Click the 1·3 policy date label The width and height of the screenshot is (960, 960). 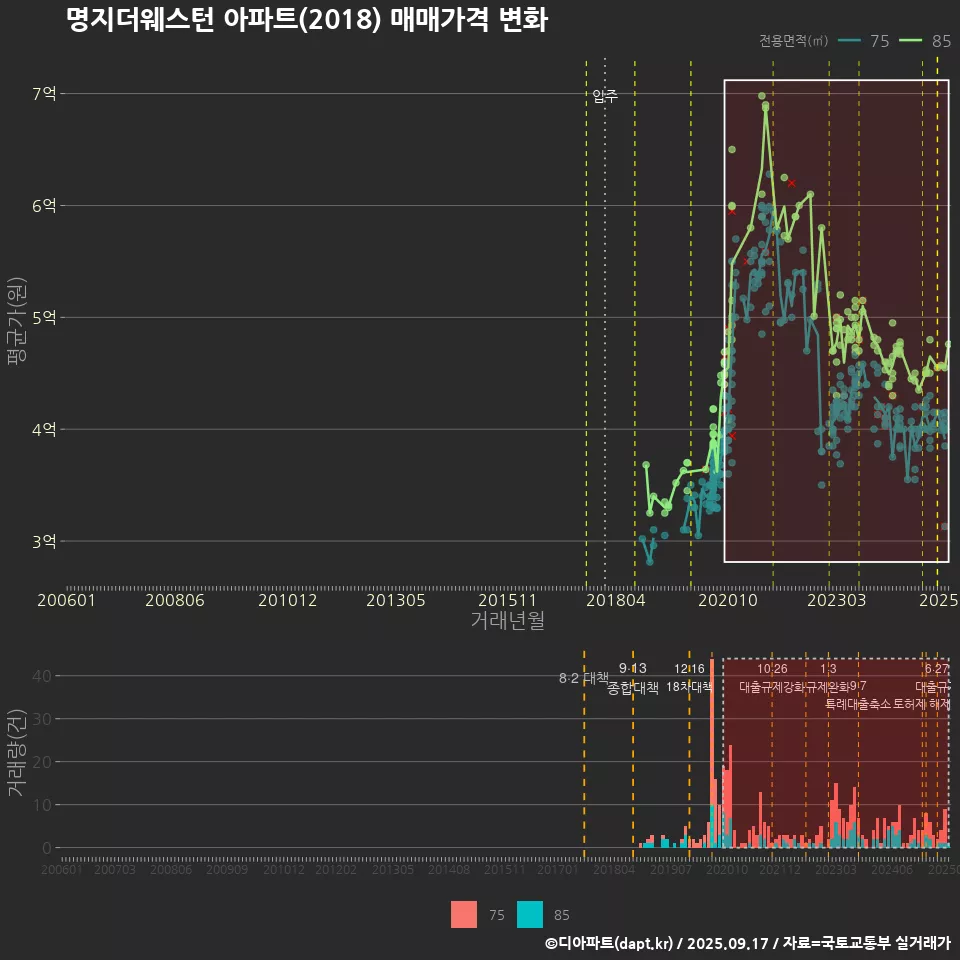click(828, 668)
